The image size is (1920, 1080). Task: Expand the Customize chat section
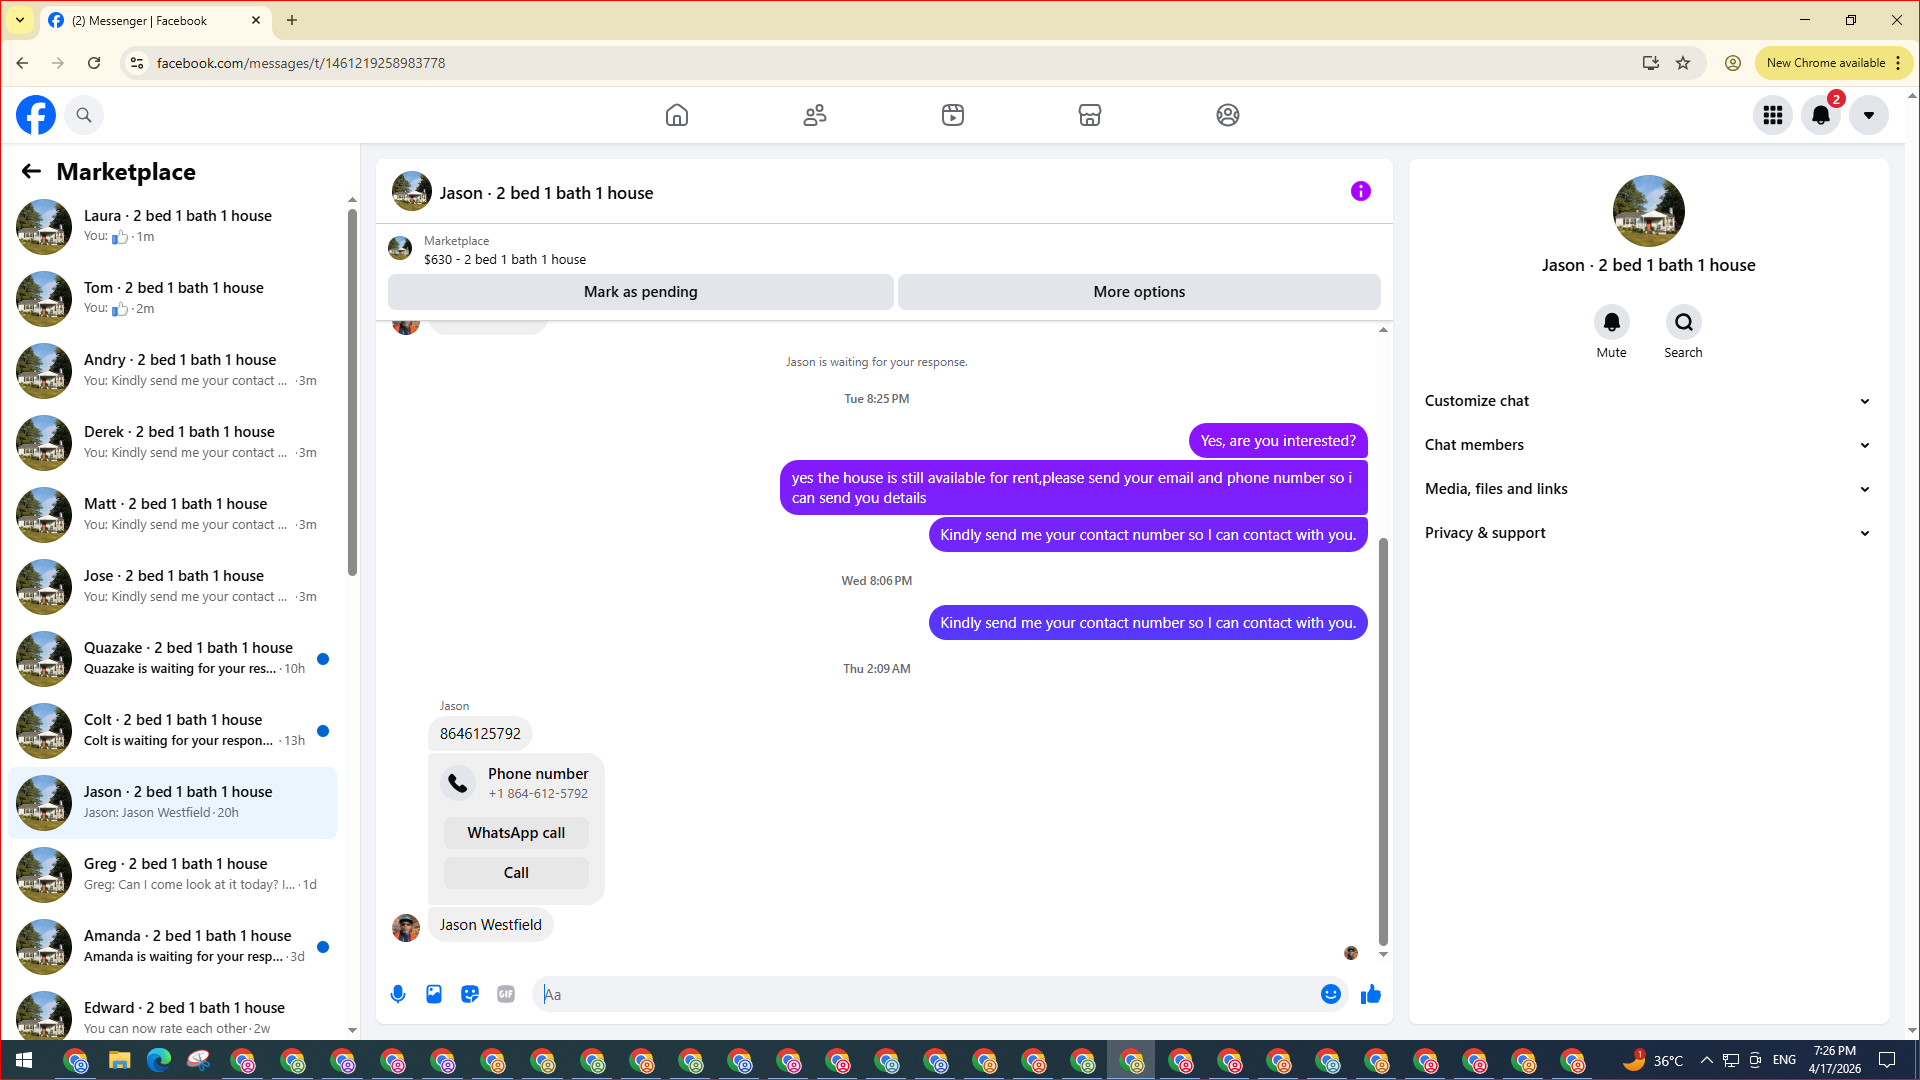click(1648, 401)
